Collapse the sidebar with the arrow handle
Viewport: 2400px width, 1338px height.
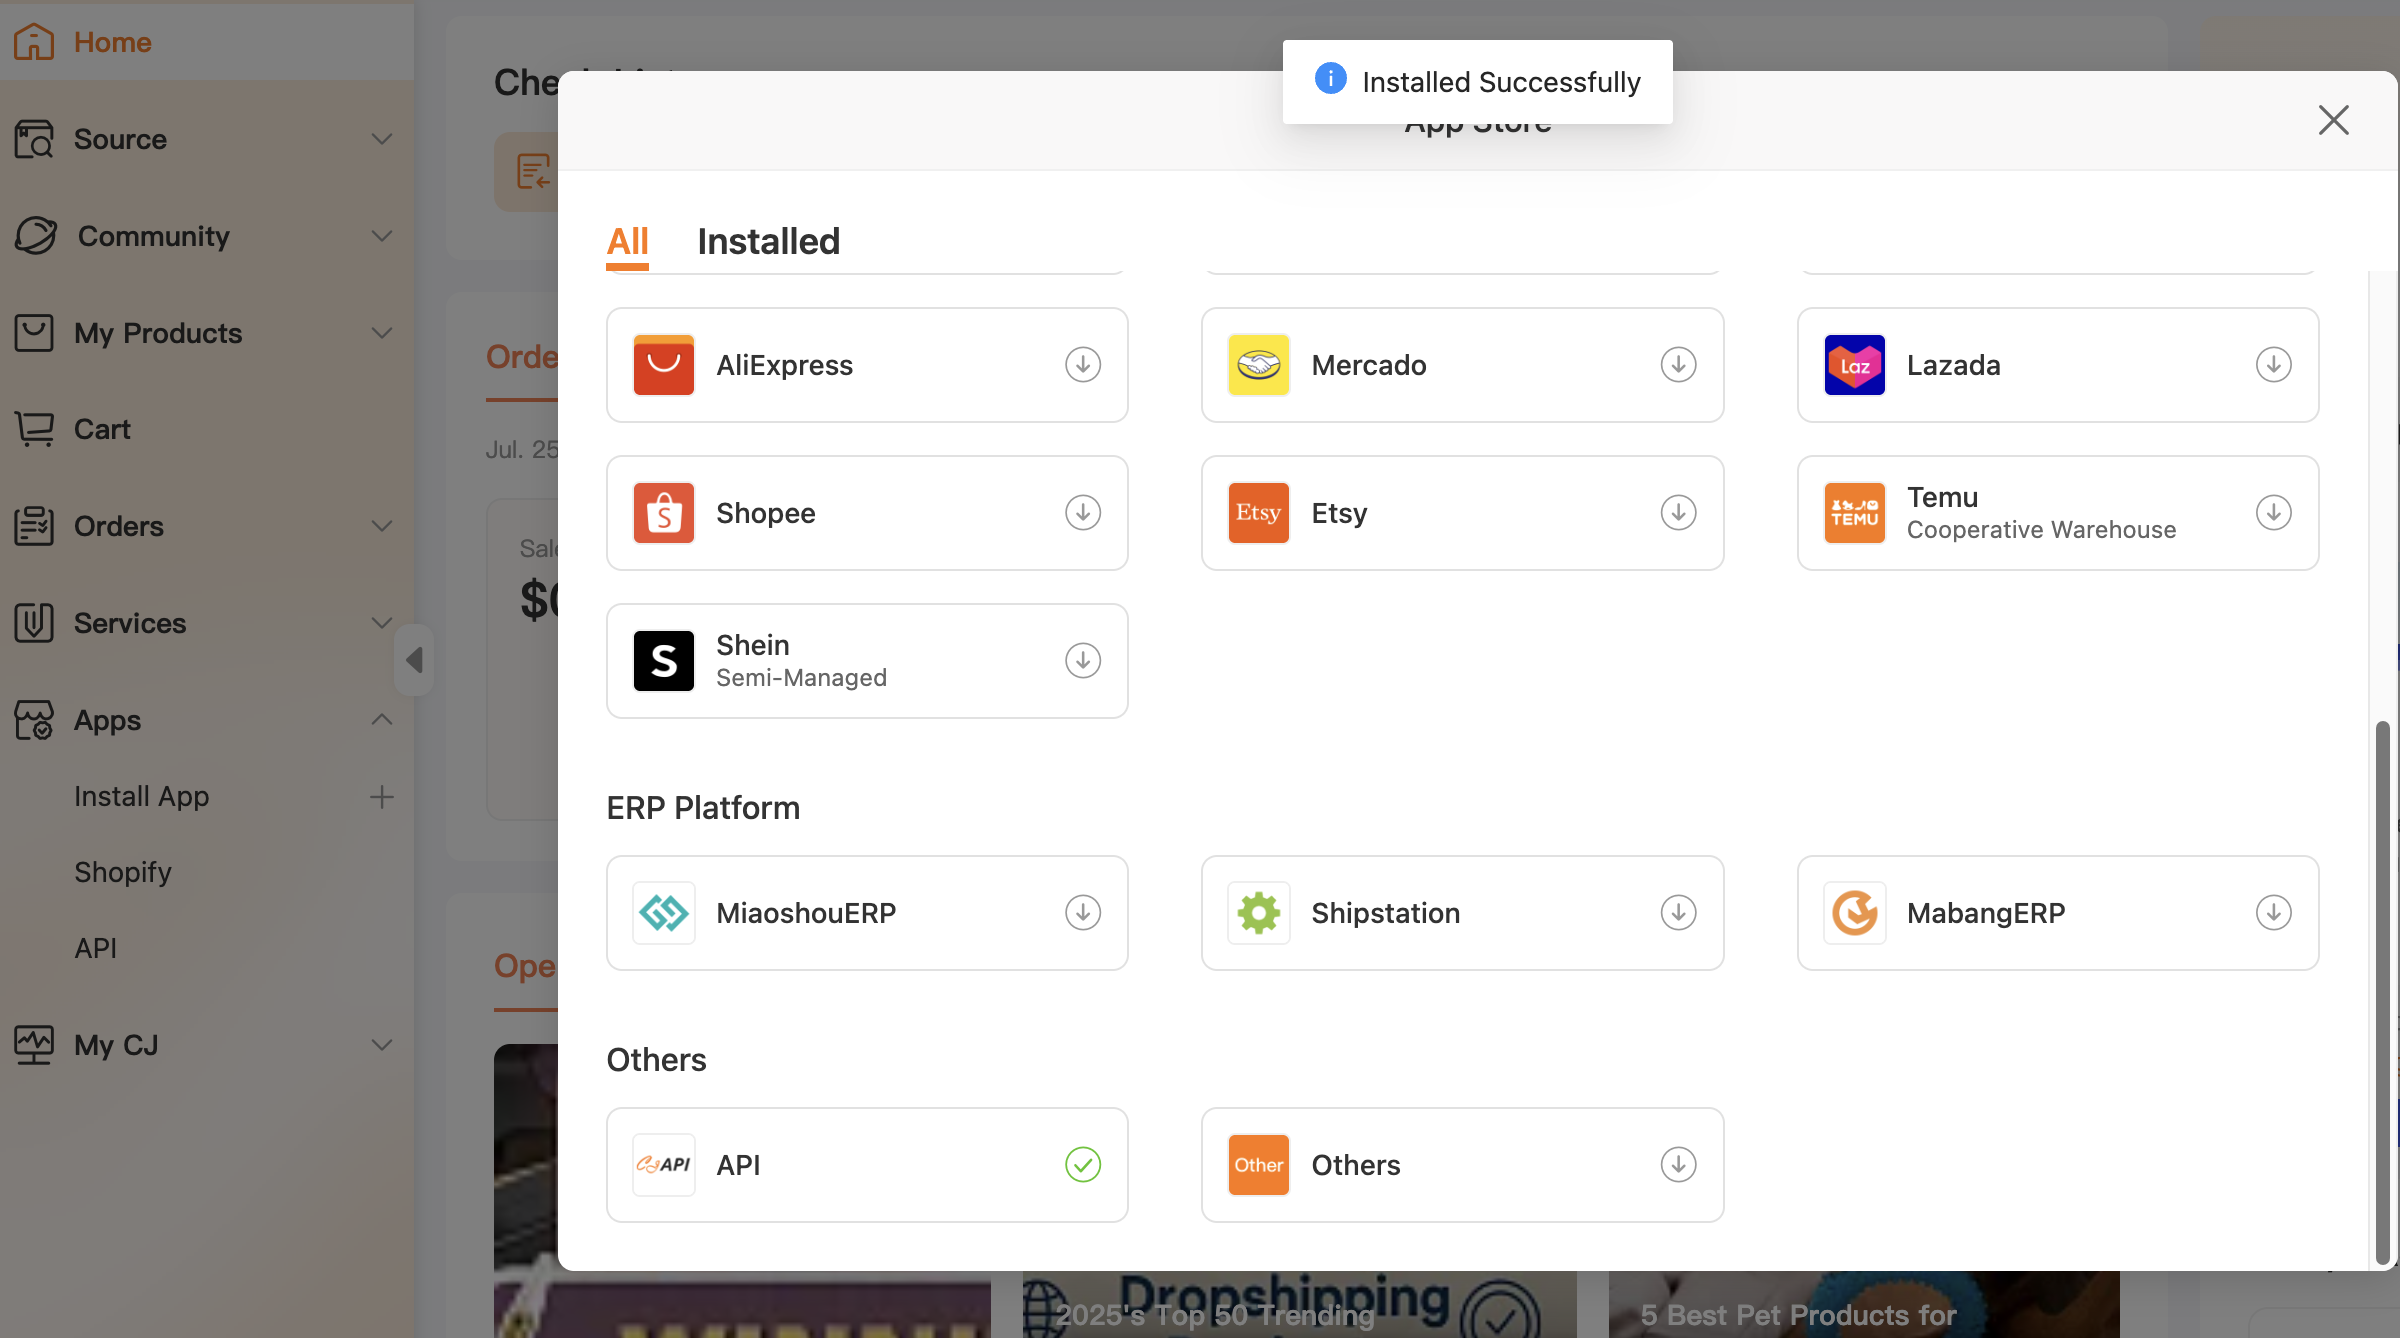414,660
